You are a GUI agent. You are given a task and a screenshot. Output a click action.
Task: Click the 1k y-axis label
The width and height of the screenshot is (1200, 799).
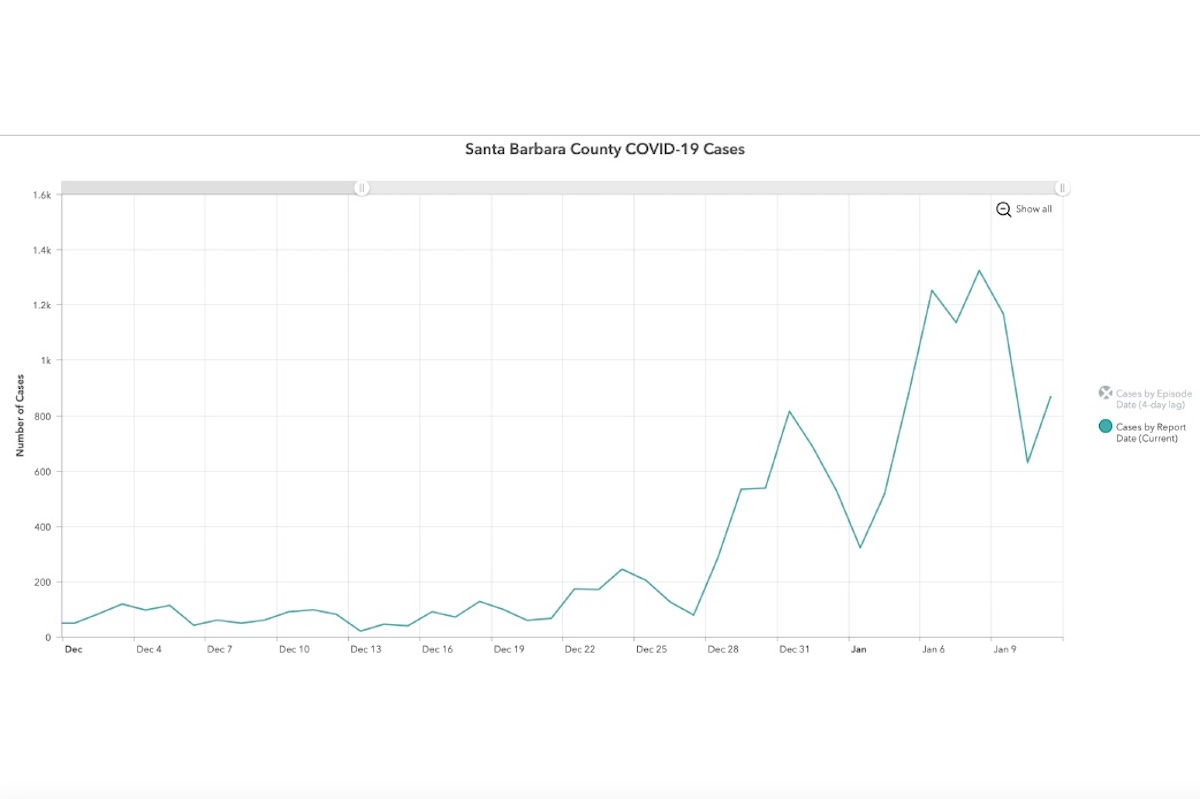coord(46,360)
